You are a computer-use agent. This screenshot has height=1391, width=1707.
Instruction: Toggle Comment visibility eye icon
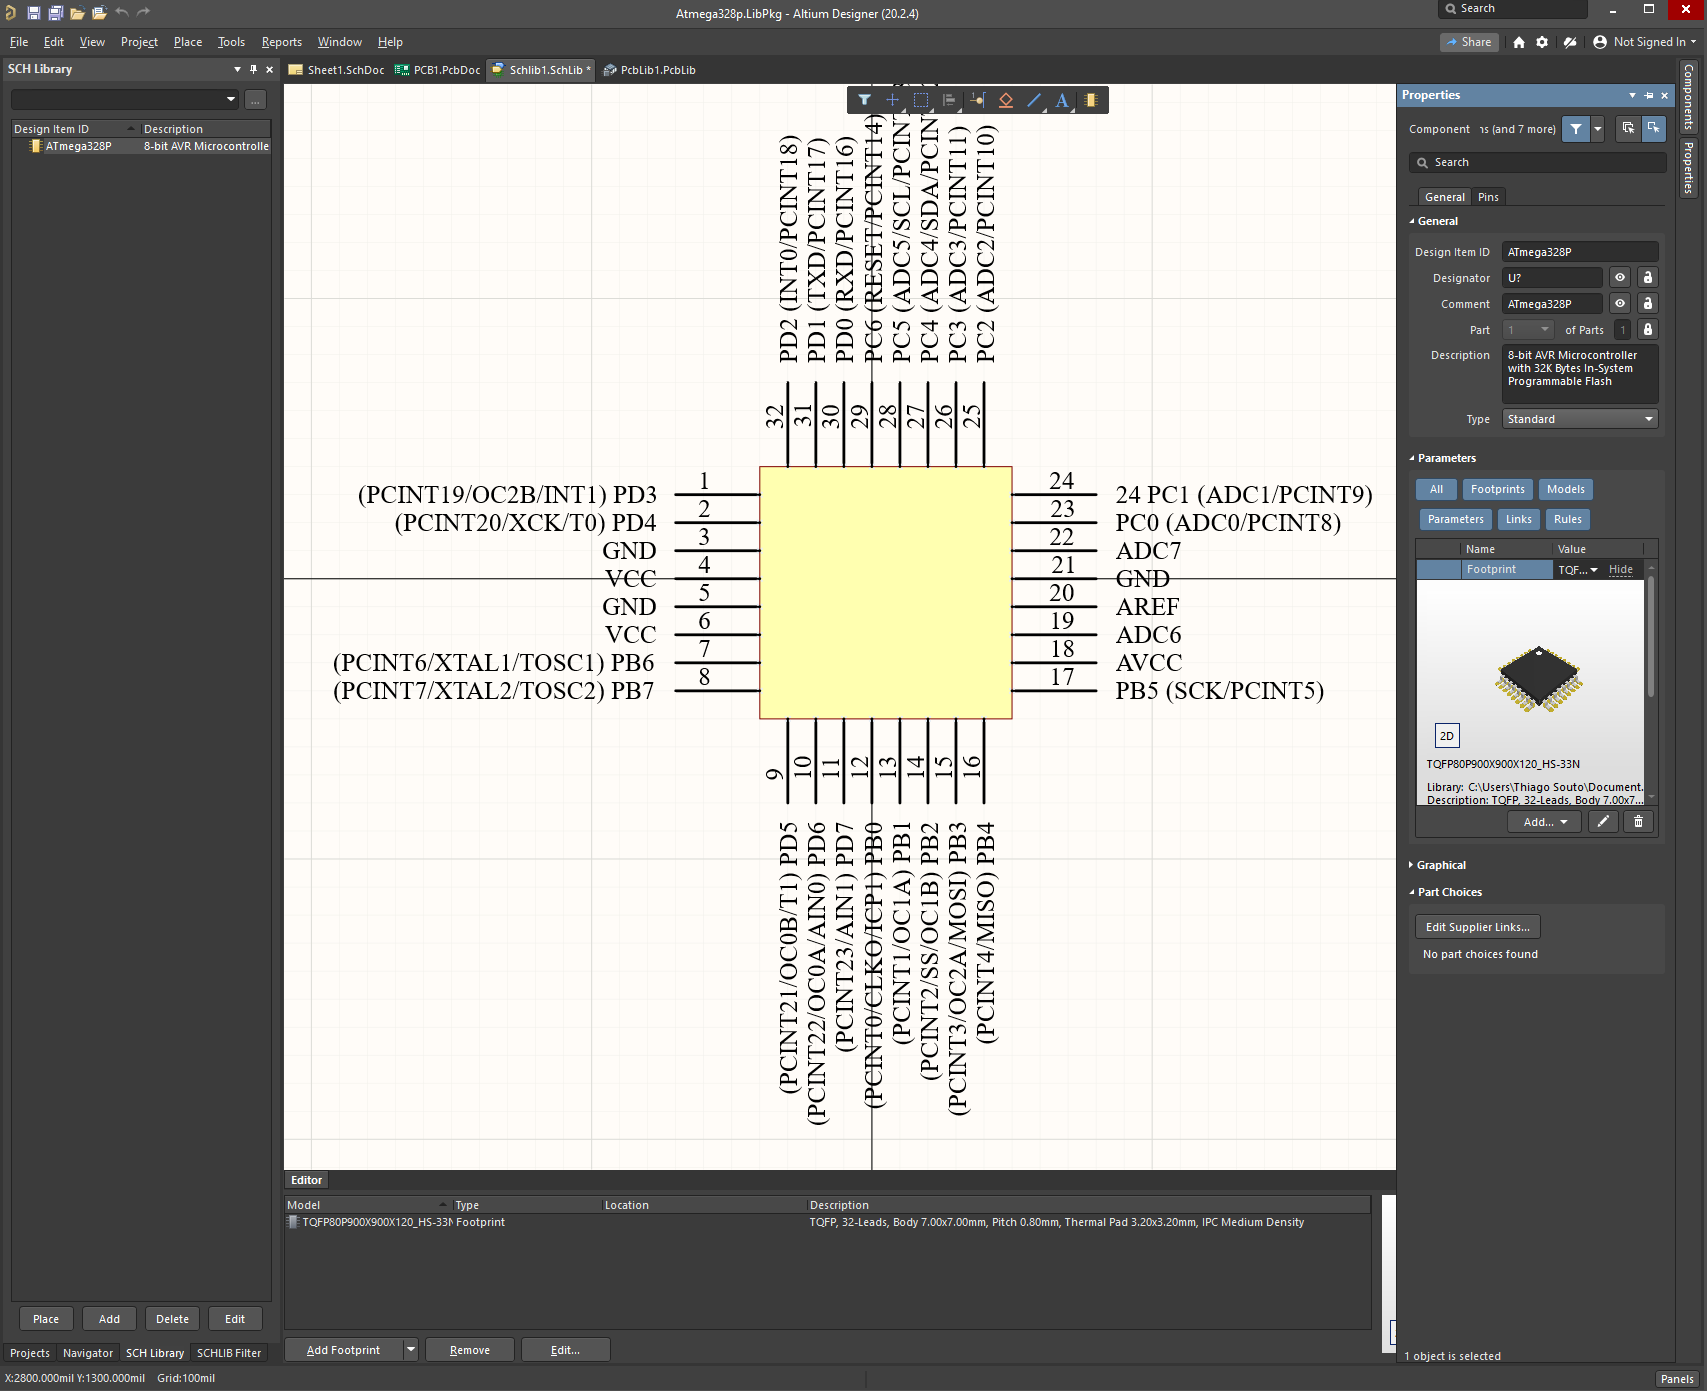tap(1620, 304)
